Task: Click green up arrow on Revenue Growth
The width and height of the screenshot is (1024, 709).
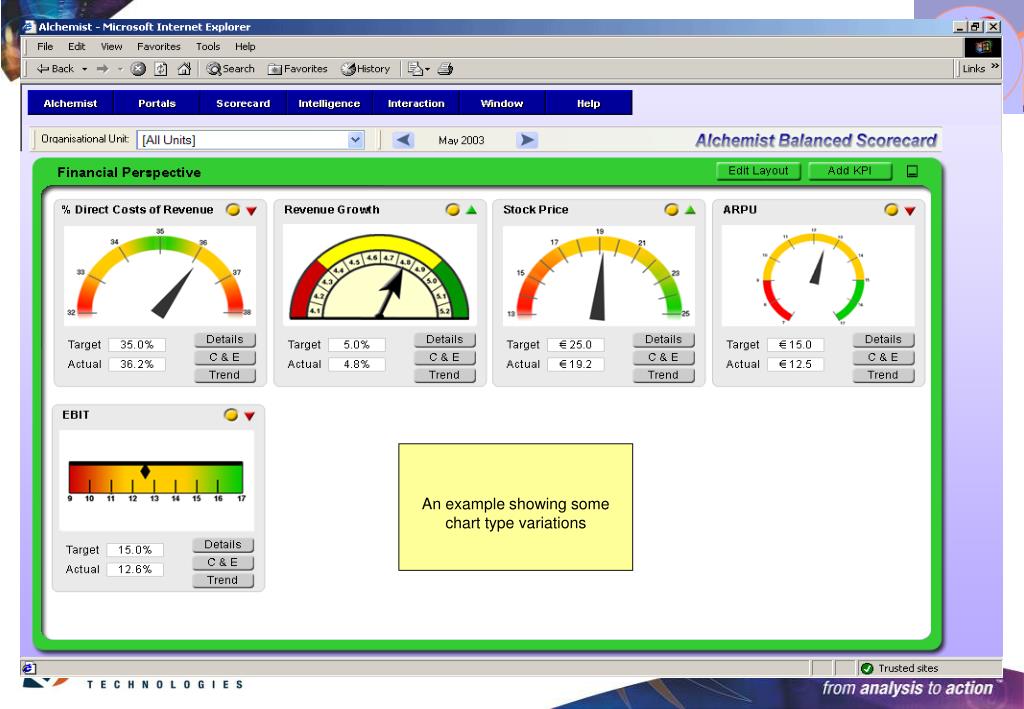Action: [472, 210]
